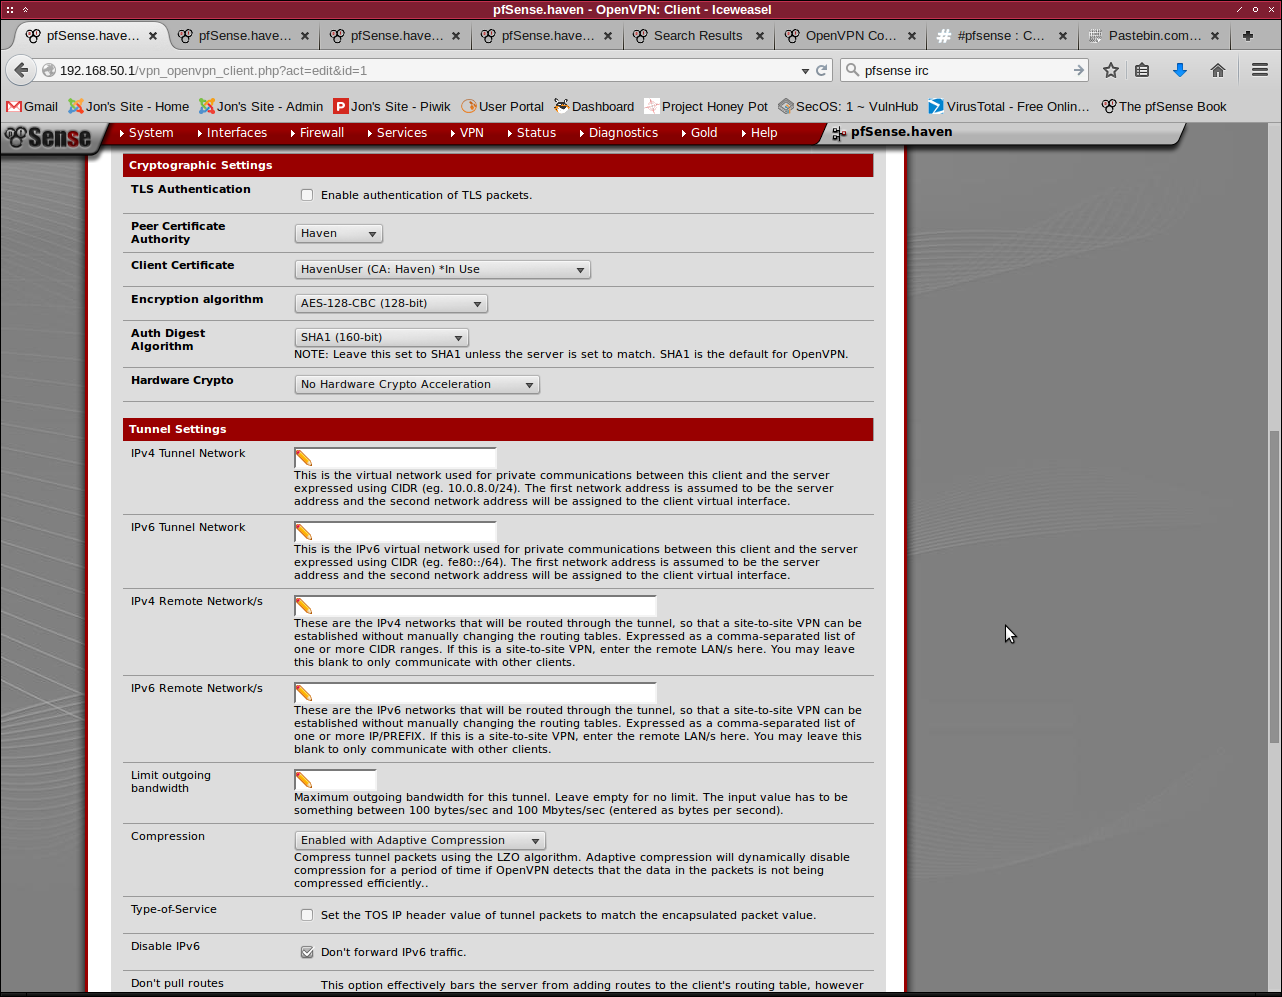Open the Project Honey Pot bookmark
The image size is (1282, 997).
coord(706,106)
